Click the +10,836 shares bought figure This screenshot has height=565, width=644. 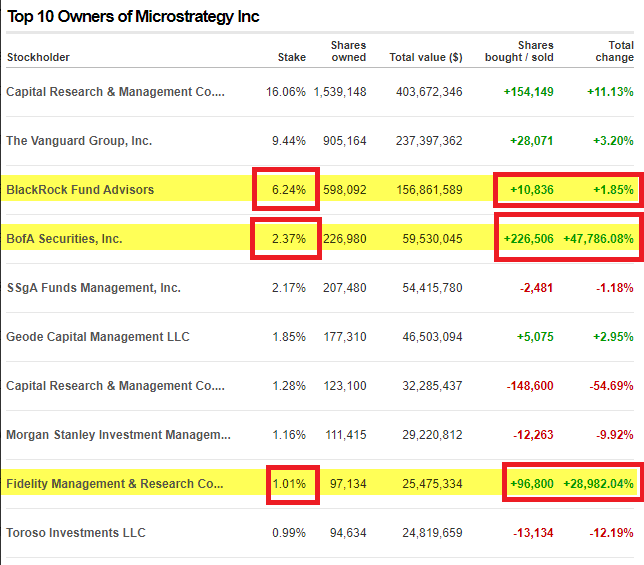click(532, 190)
